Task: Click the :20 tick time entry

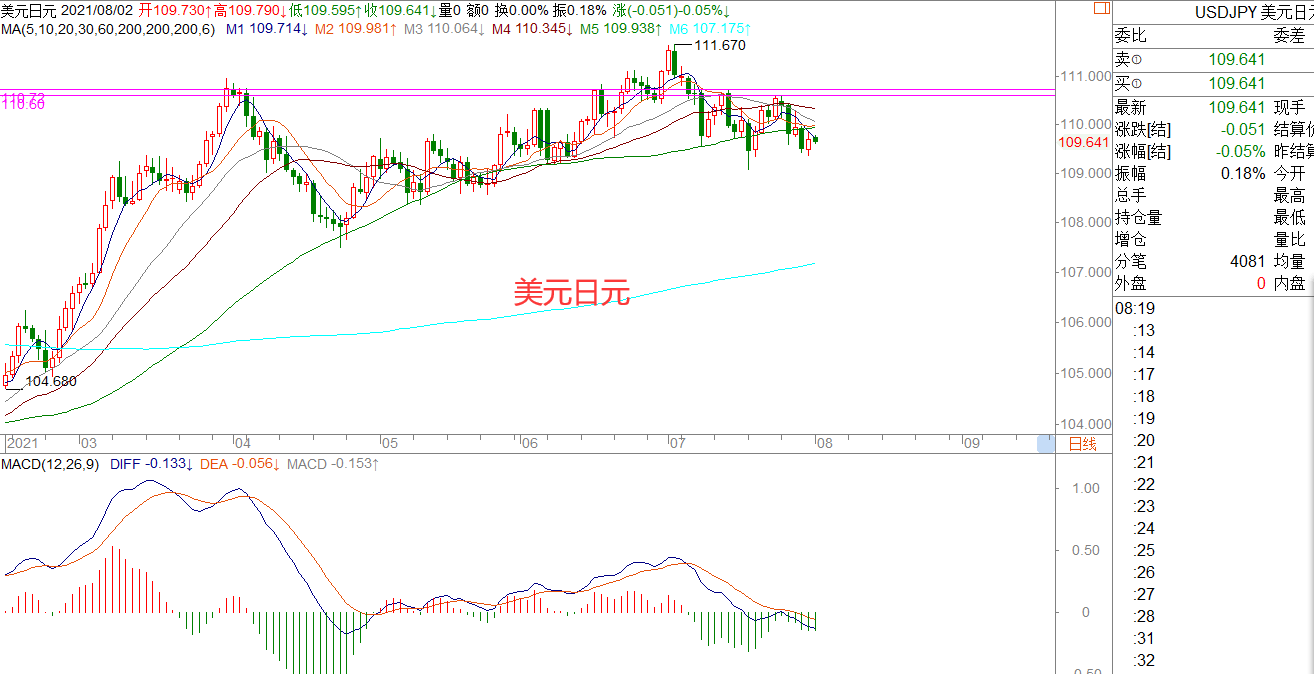Action: [1144, 441]
